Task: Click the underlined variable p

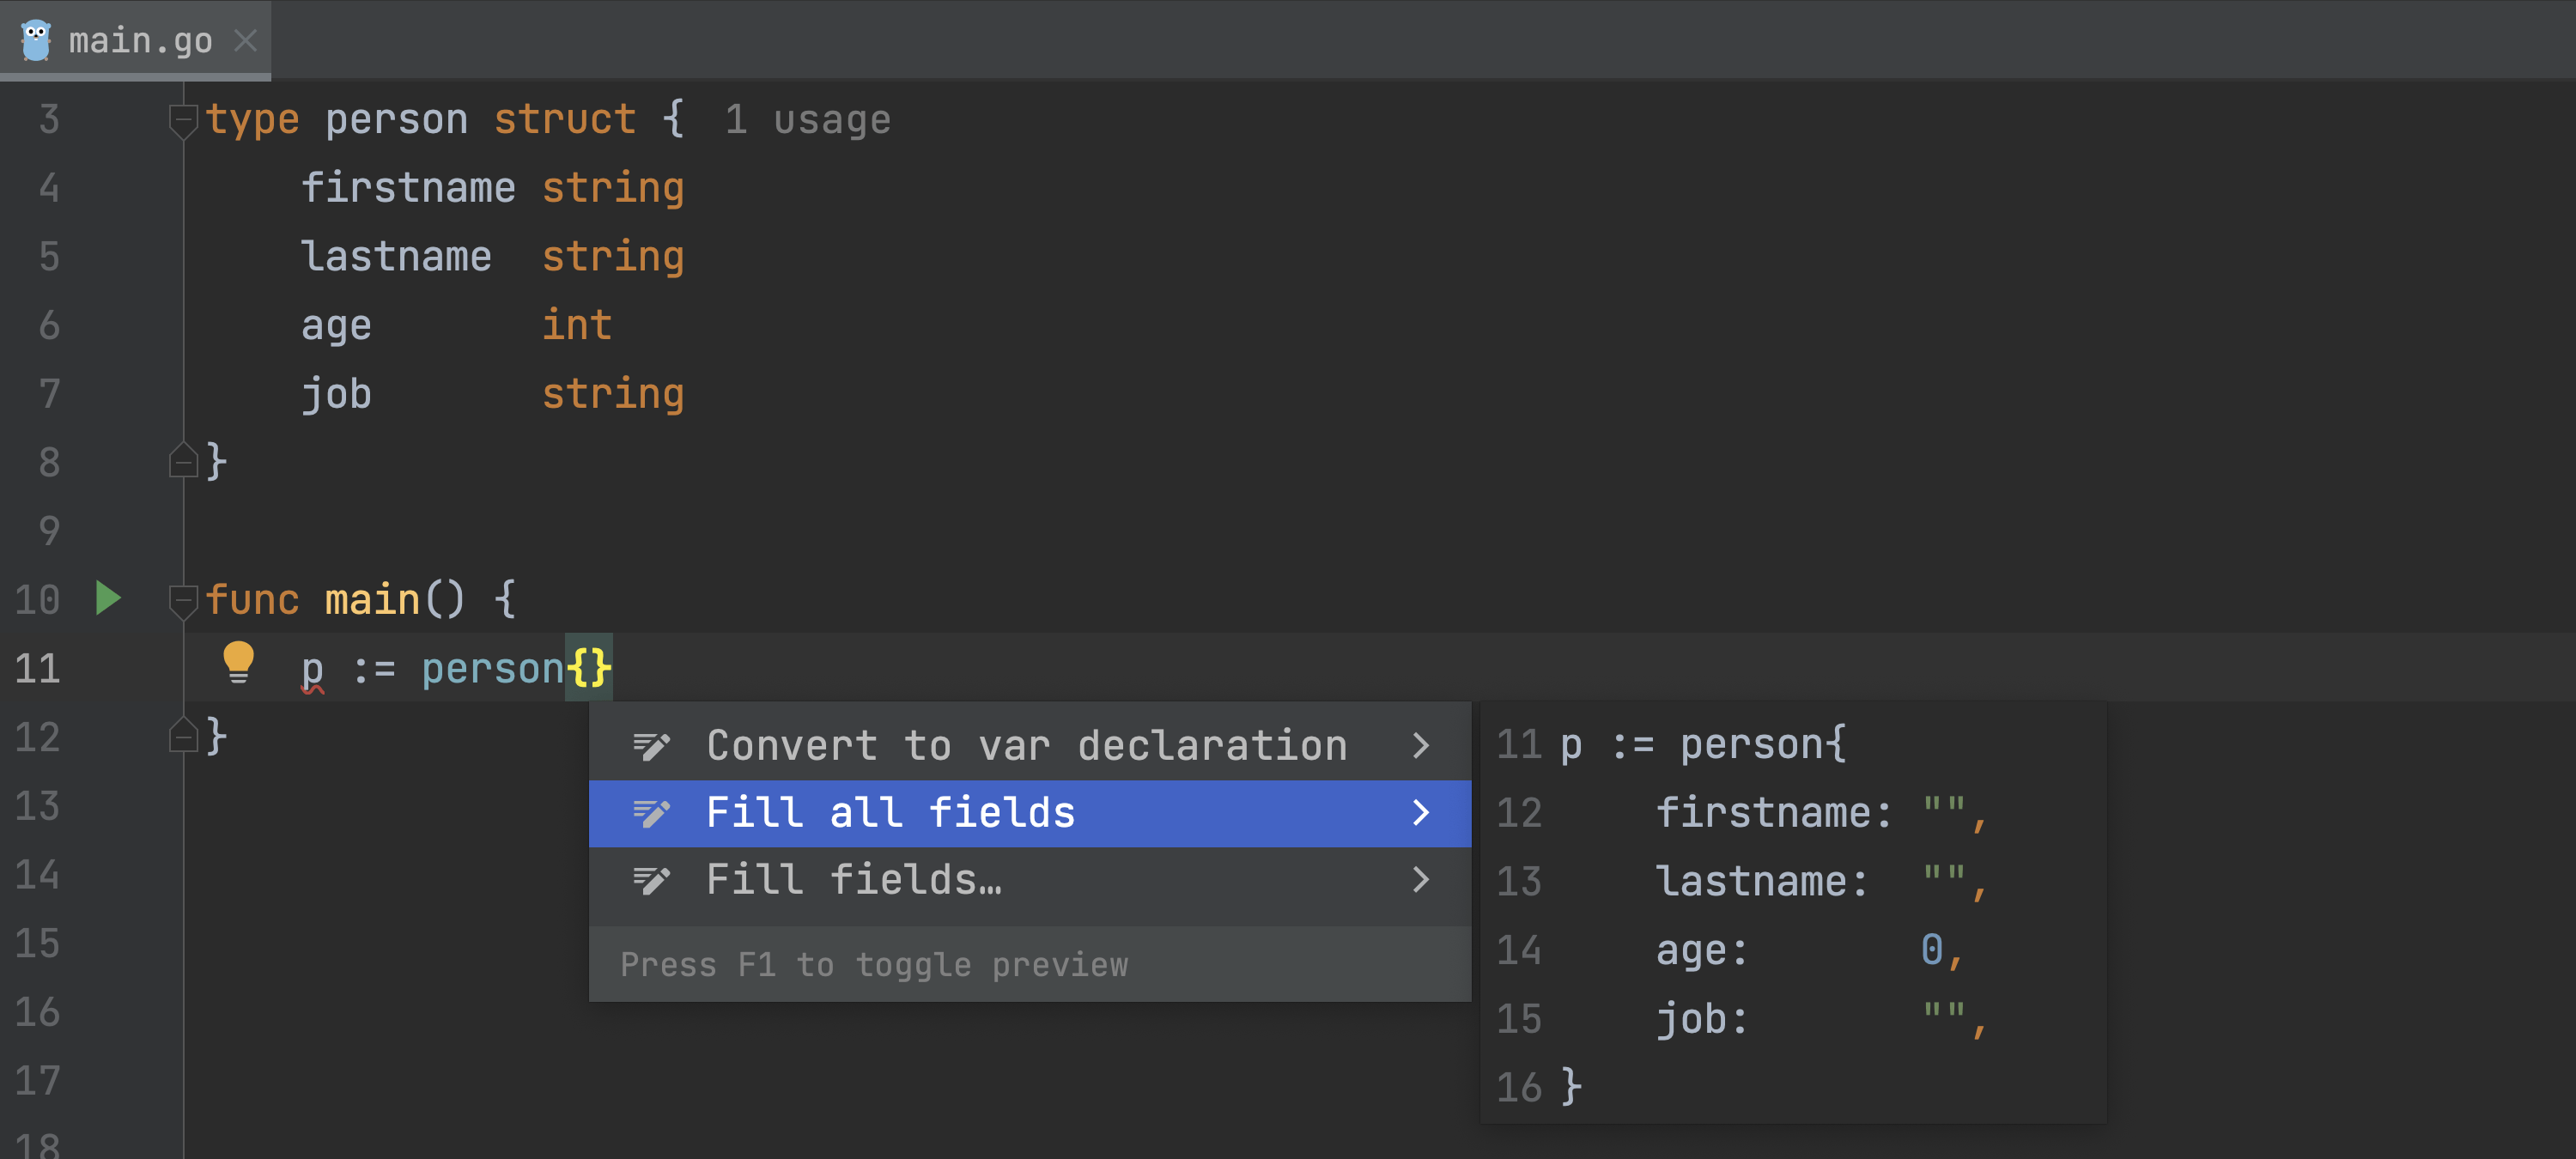Action: [x=312, y=668]
